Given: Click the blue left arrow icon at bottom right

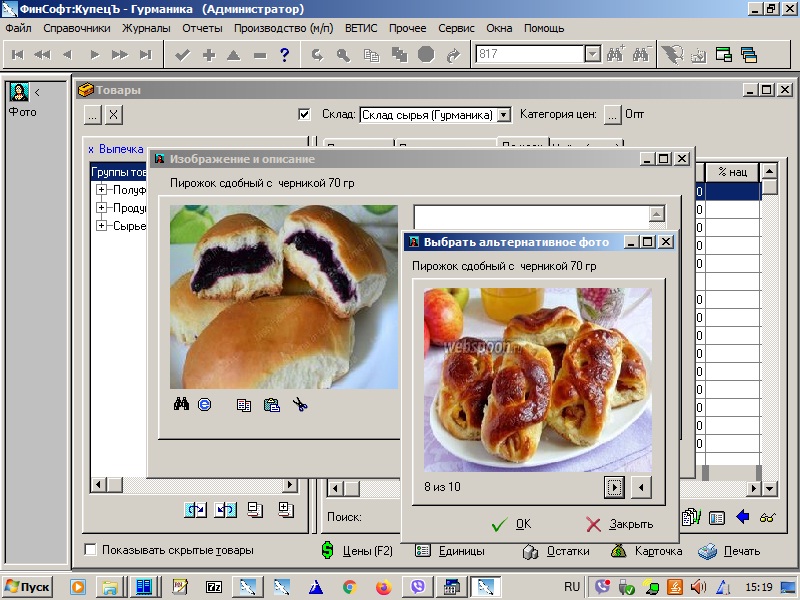Looking at the screenshot, I should point(742,517).
